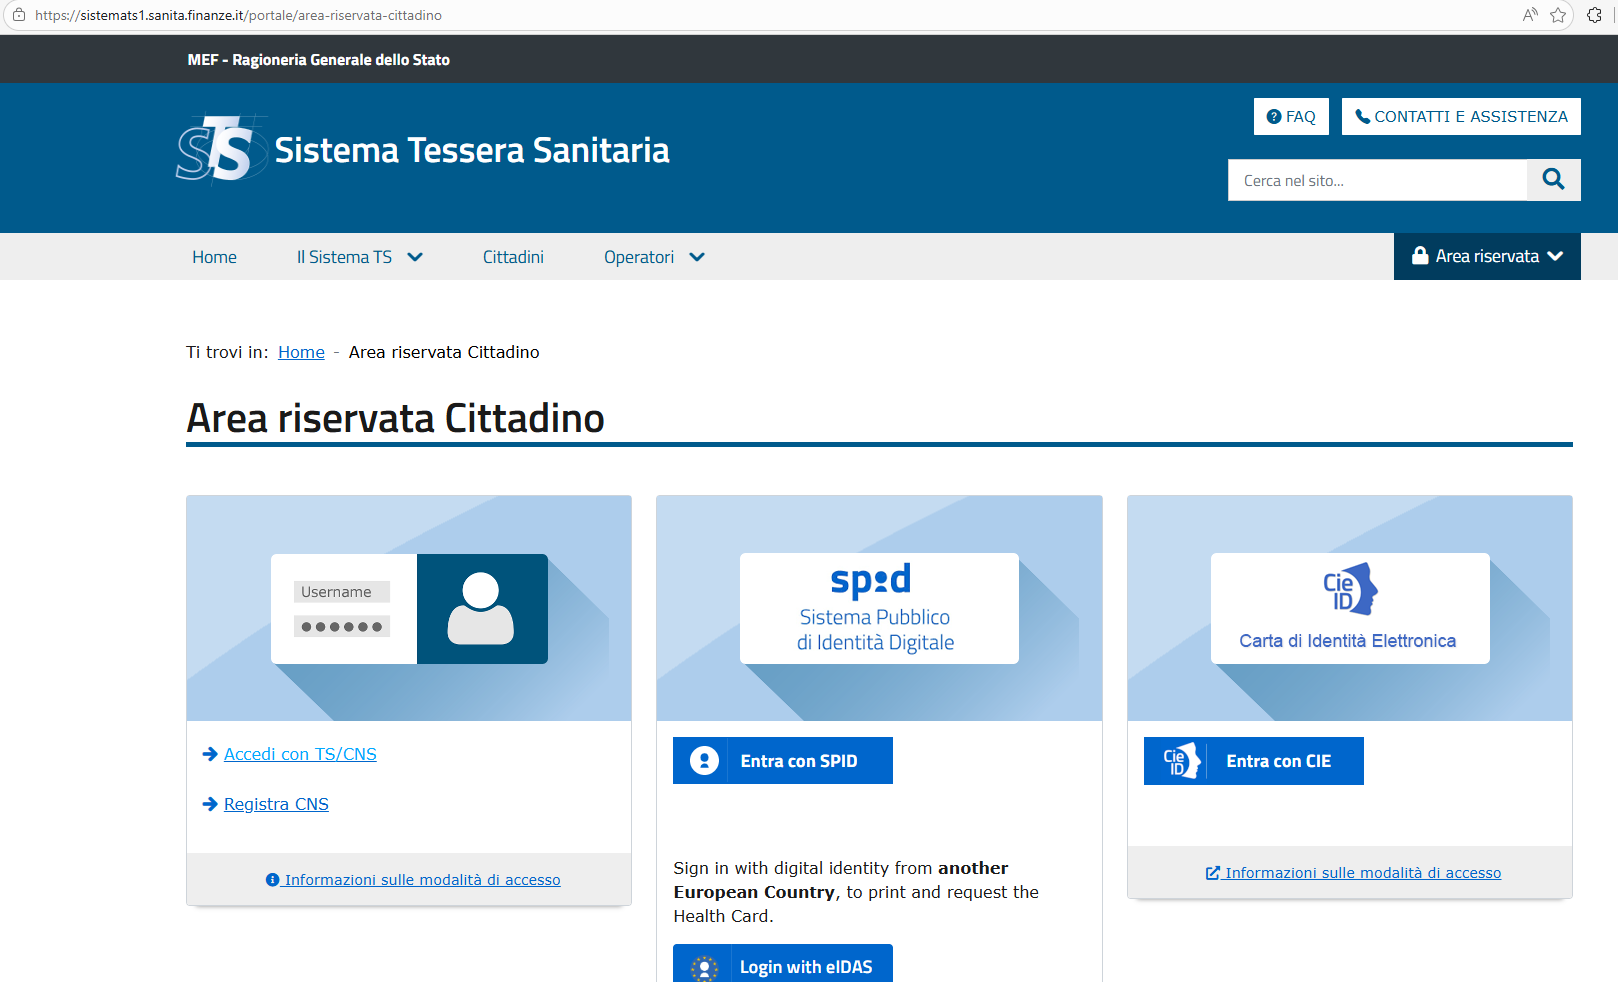Screen dimensions: 1618x982
Task: Select Home in the navigation bar
Action: pos(214,257)
